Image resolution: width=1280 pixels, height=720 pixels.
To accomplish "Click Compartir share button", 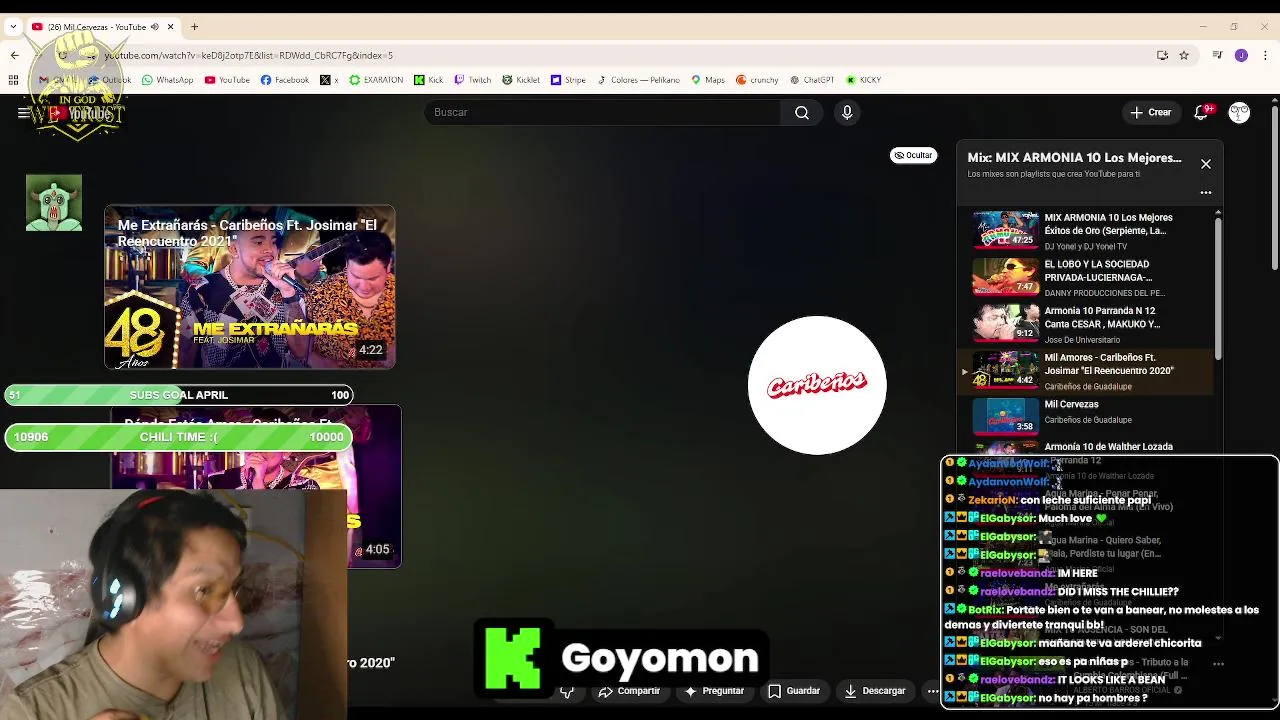I will click(x=629, y=691).
